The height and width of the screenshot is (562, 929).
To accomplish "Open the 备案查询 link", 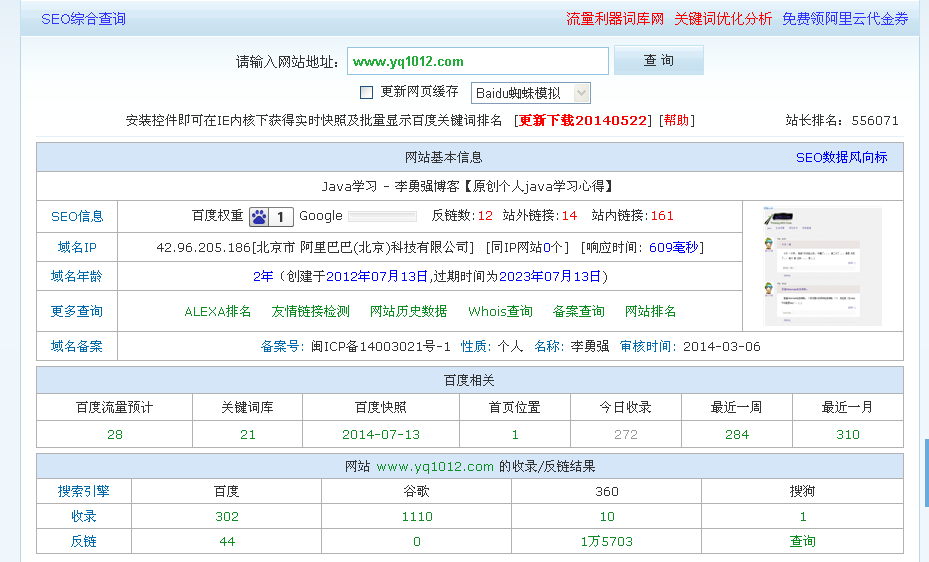I will pyautogui.click(x=578, y=311).
